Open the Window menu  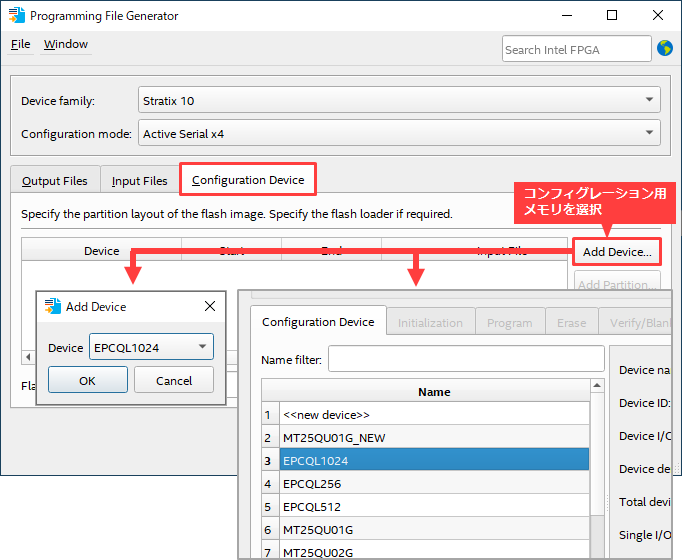(x=66, y=44)
